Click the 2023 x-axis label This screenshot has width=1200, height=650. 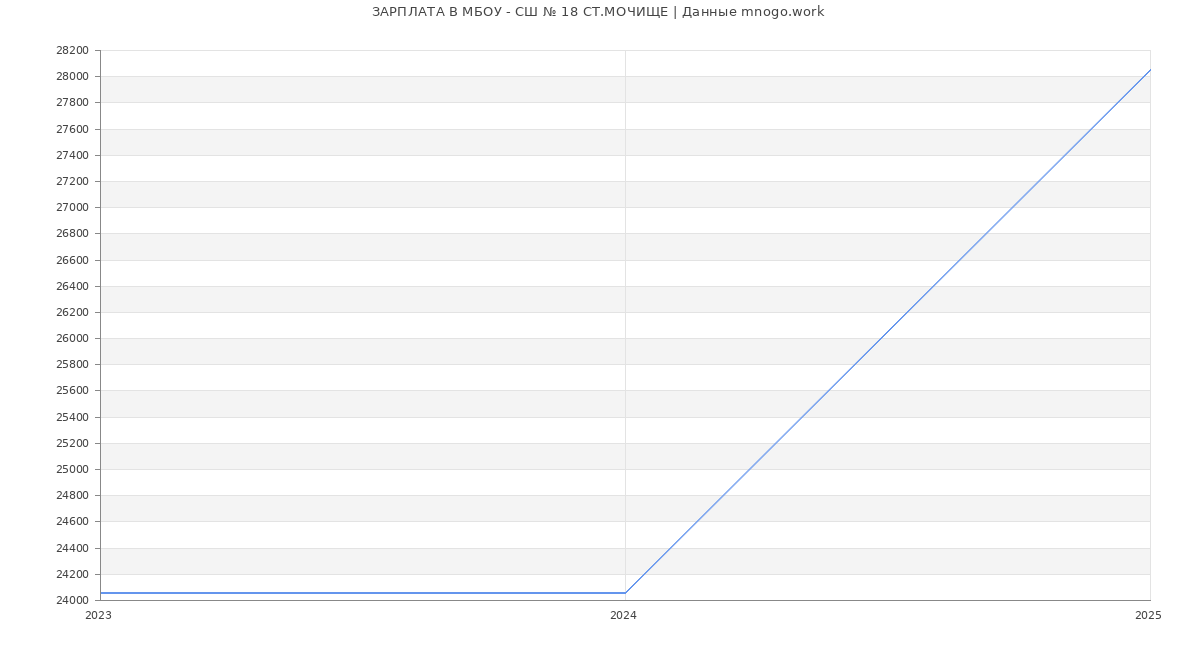click(x=98, y=616)
